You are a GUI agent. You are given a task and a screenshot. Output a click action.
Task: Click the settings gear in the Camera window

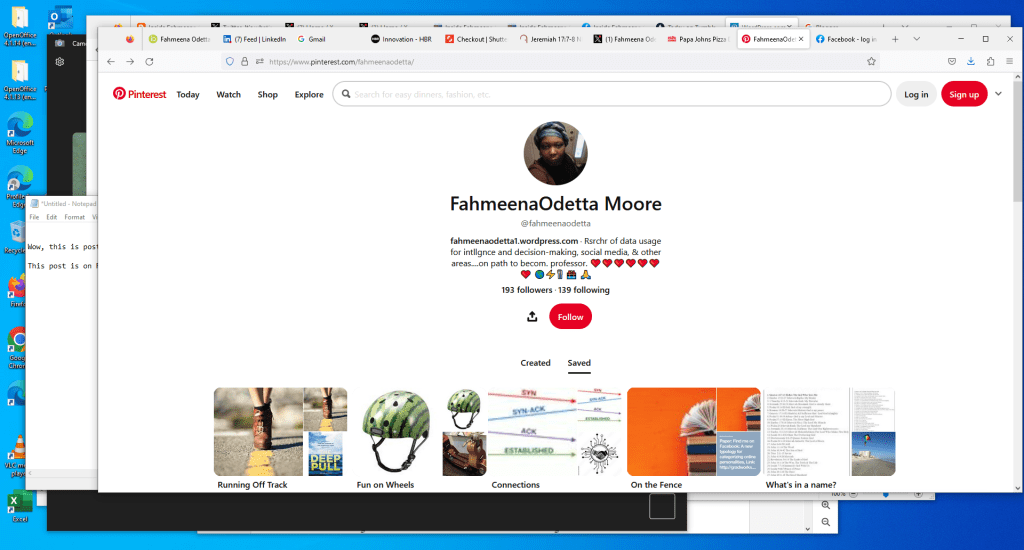click(x=60, y=61)
